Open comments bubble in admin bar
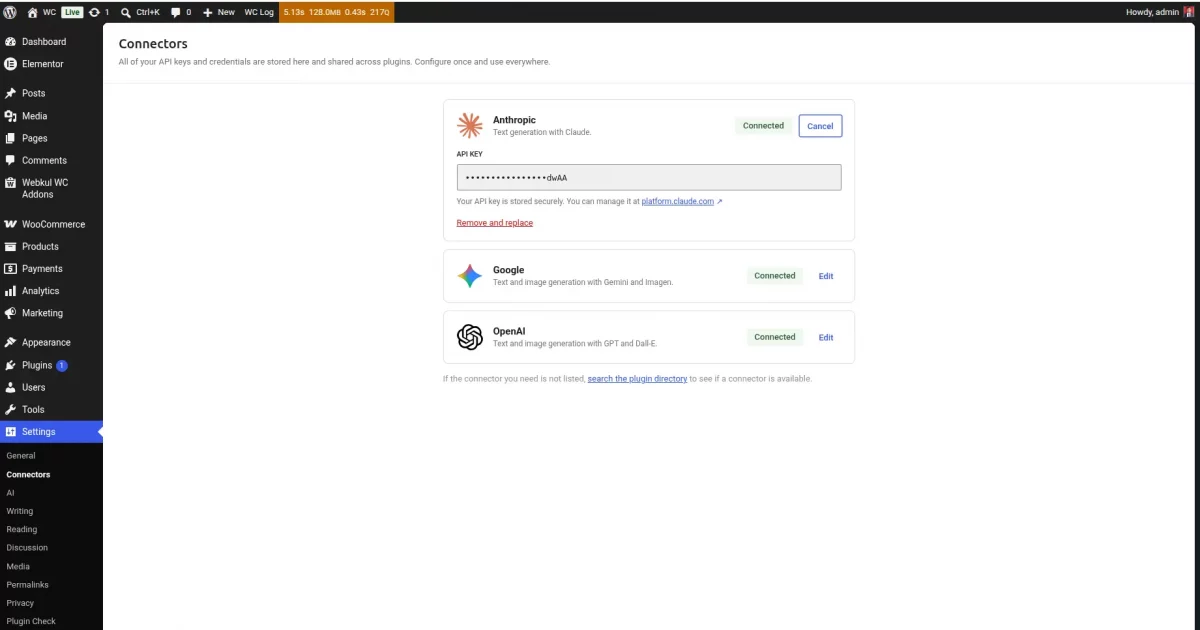This screenshot has width=1200, height=630. [181, 12]
